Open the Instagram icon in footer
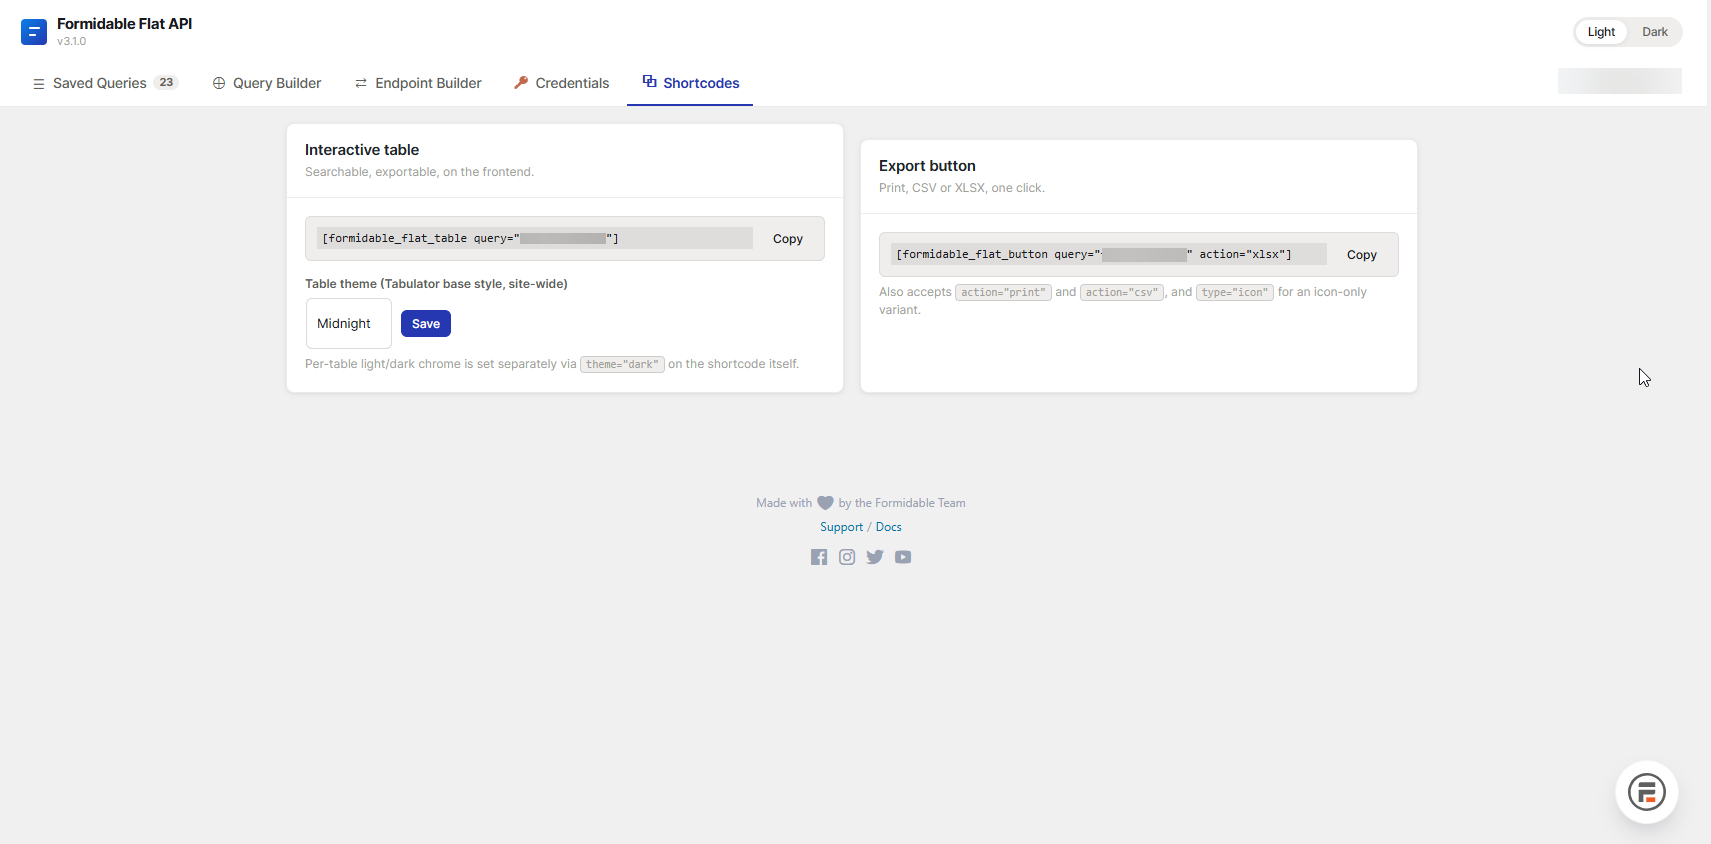 847,557
